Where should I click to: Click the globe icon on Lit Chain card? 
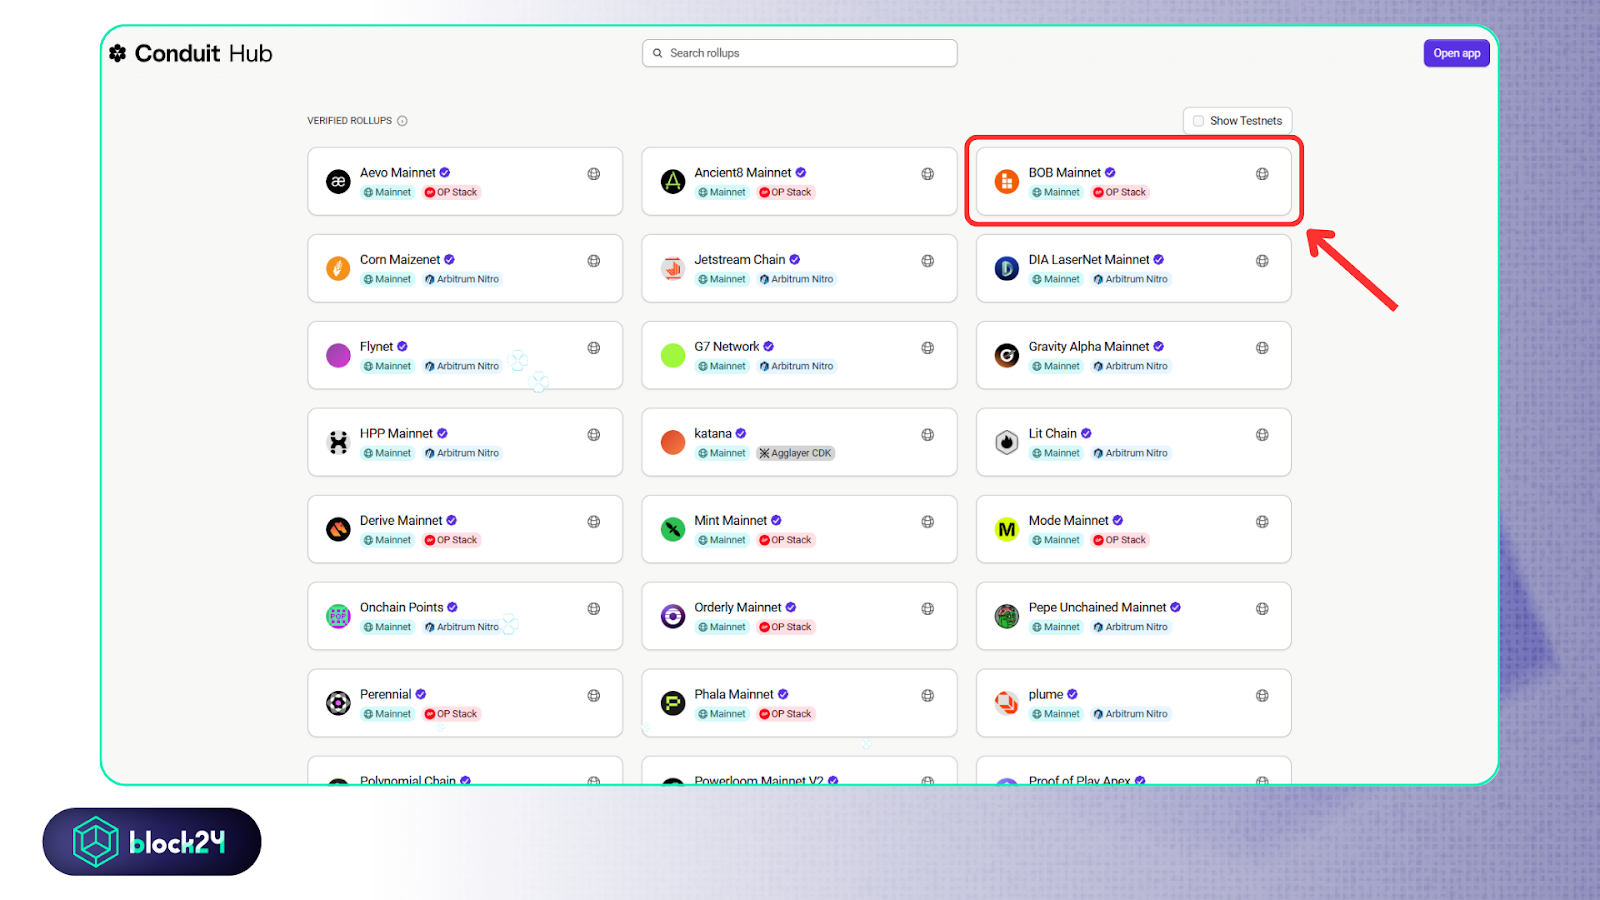click(1262, 435)
